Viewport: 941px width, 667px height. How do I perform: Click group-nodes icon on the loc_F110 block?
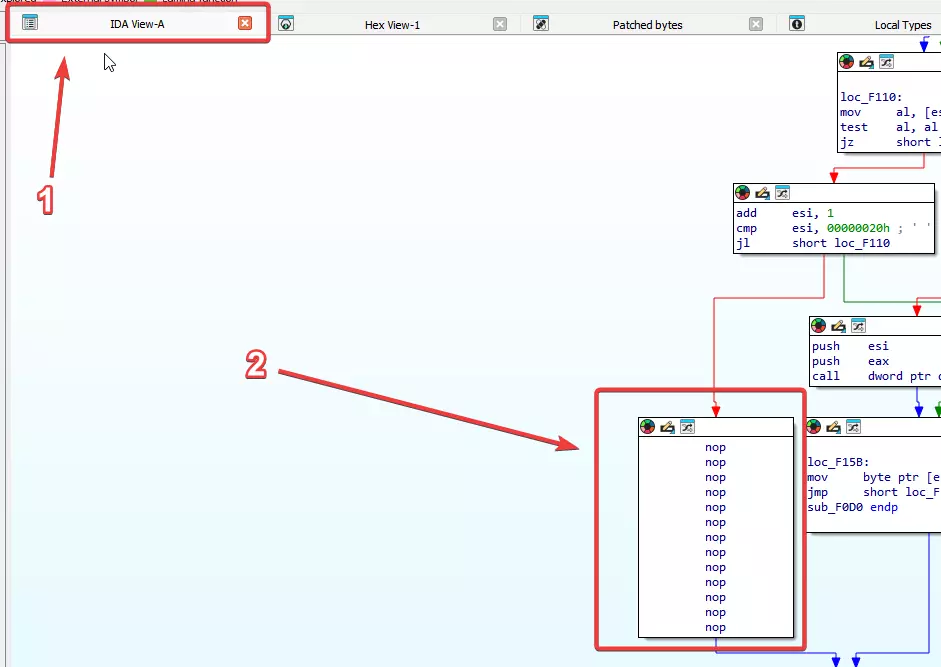(x=886, y=61)
